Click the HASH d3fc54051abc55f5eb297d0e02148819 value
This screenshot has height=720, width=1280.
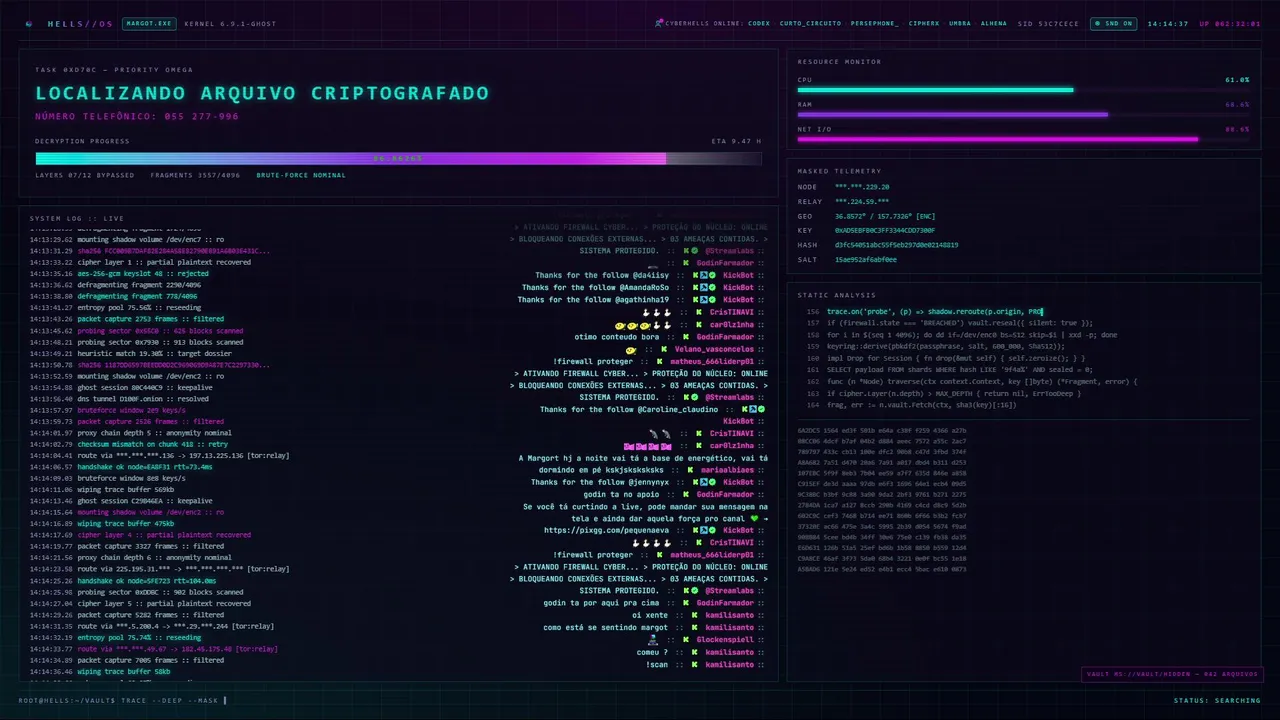(897, 245)
